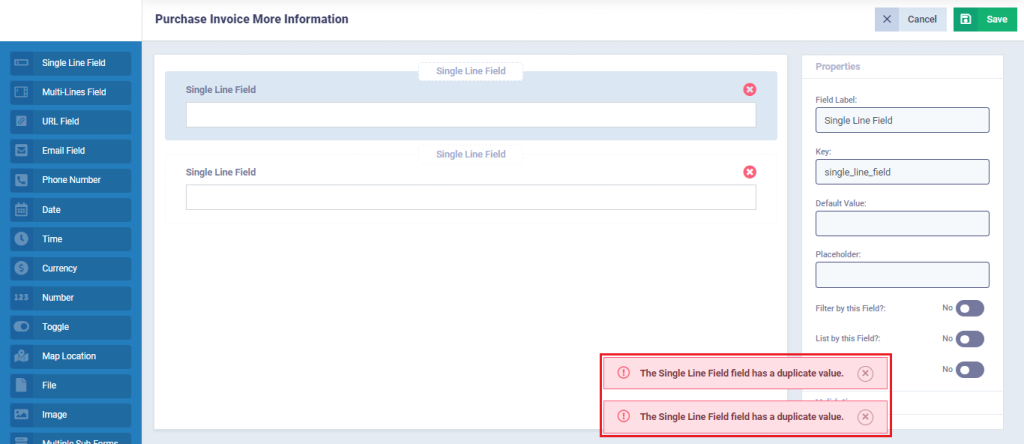Dismiss the upper duplicate value error
This screenshot has width=1024, height=444.
click(865, 373)
